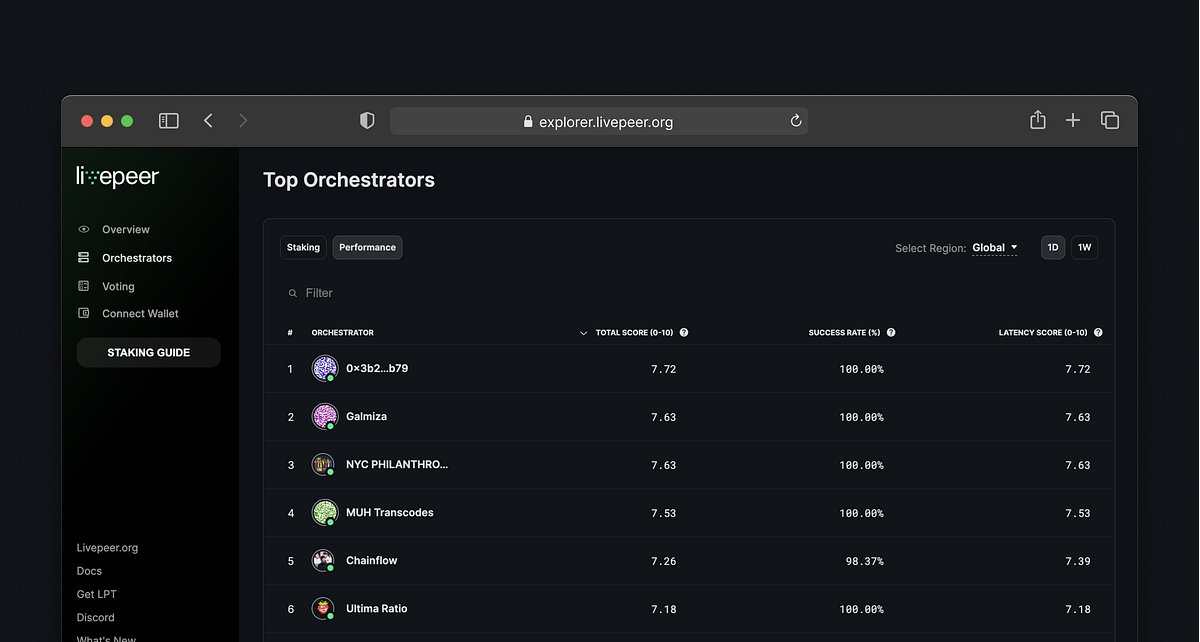Open the Global region selector dropdown

pyautogui.click(x=993, y=247)
